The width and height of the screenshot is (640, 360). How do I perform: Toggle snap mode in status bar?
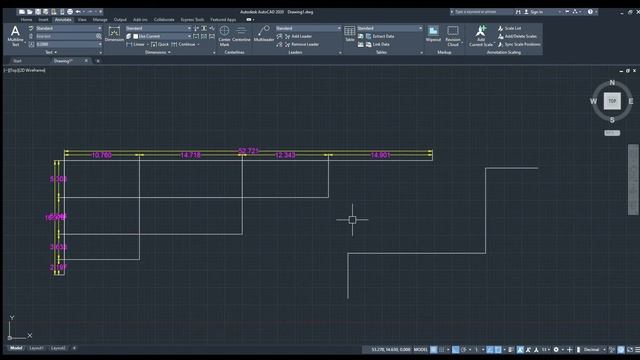(442, 349)
